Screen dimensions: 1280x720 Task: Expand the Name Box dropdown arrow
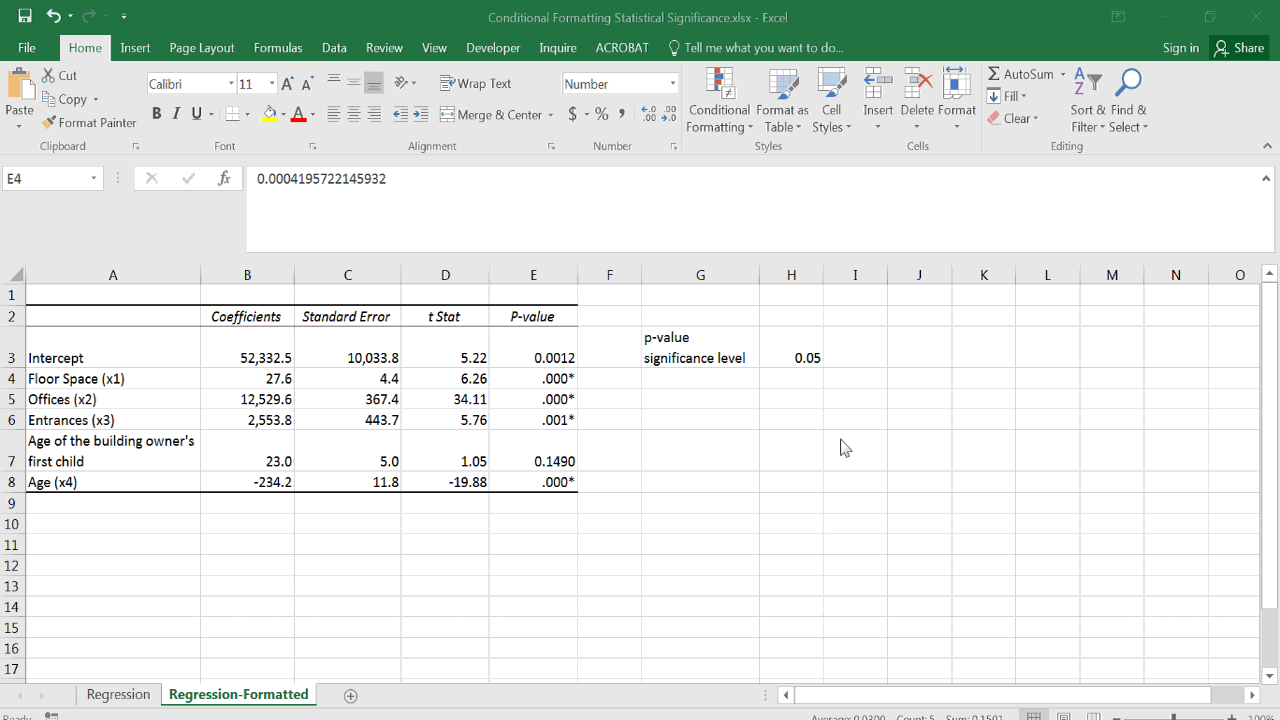point(94,179)
